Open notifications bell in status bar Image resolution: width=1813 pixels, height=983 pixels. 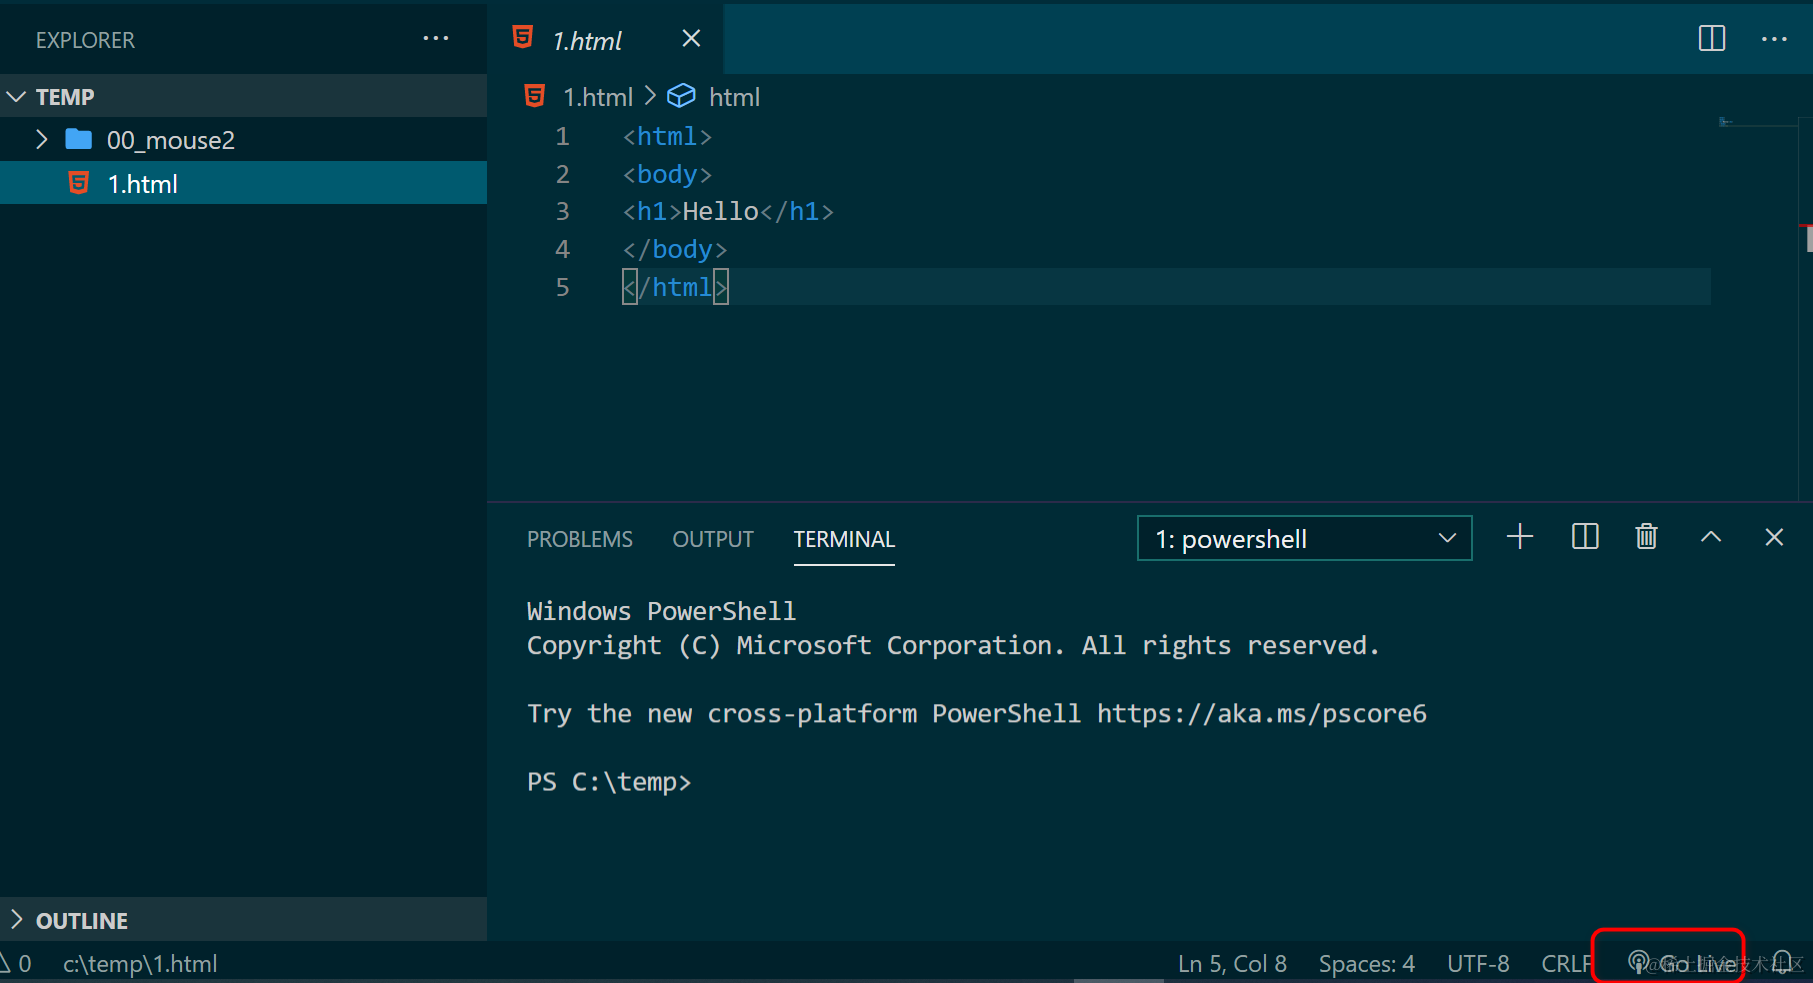point(1782,963)
